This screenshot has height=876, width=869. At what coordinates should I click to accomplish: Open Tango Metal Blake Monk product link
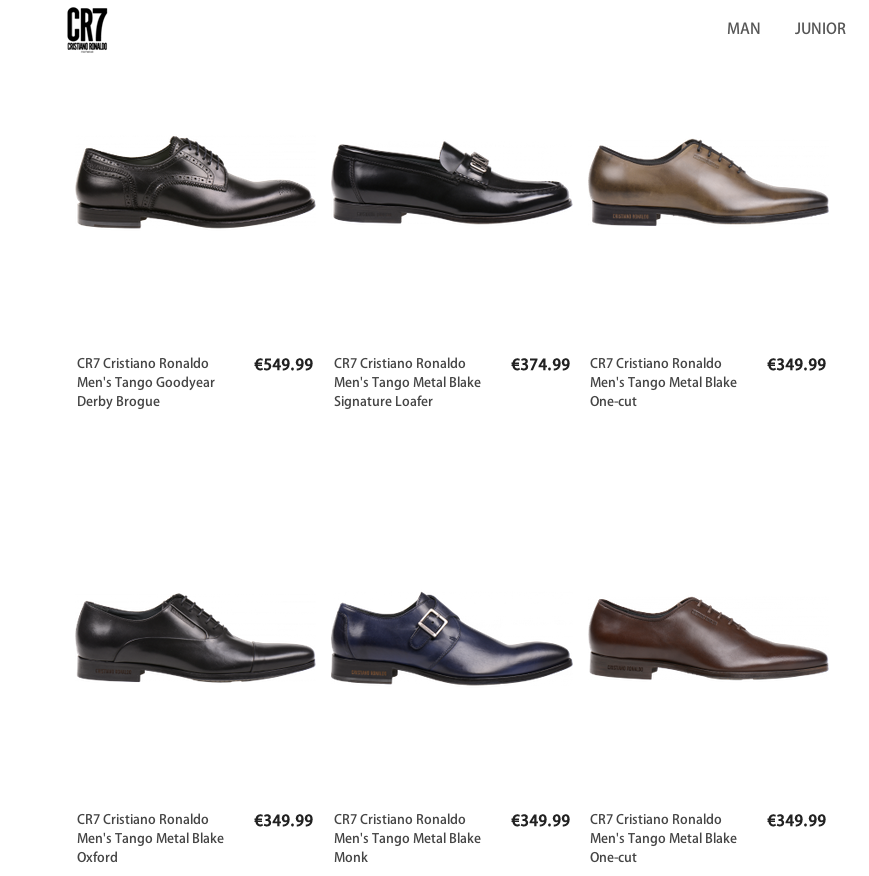coord(407,839)
